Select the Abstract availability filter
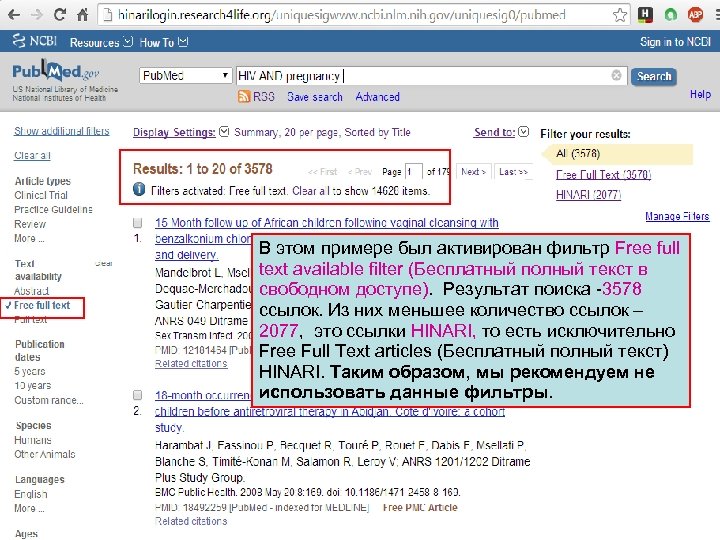The width and height of the screenshot is (720, 540). point(31,291)
